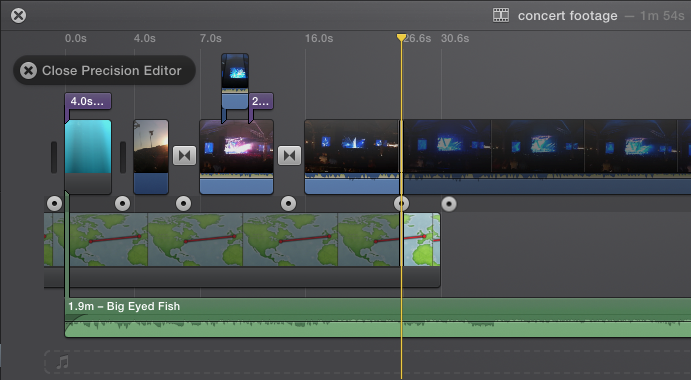691x380 pixels.
Task: Click the audio strip under the sunset clip
Action: coord(151,183)
